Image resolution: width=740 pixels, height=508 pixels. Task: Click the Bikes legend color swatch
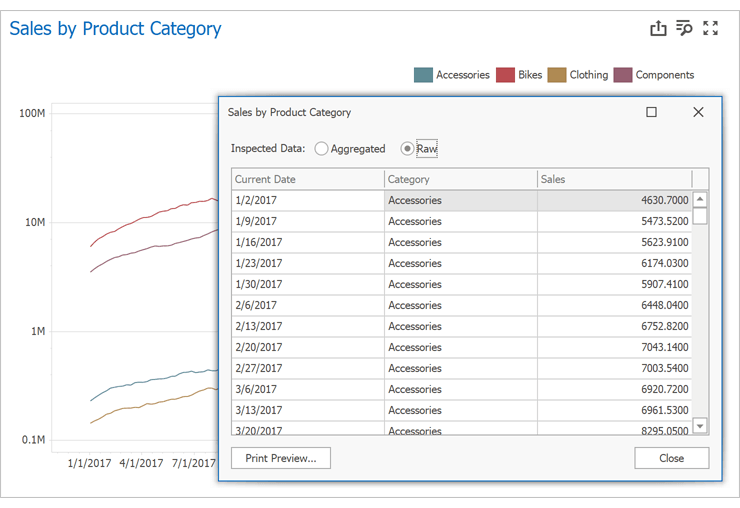pyautogui.click(x=505, y=75)
